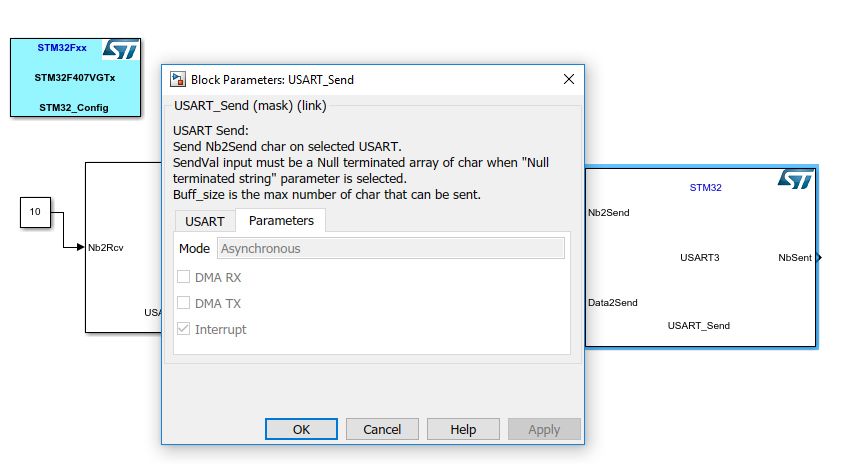The image size is (861, 464).
Task: Click the USART3 label on Send block
Action: [700, 258]
